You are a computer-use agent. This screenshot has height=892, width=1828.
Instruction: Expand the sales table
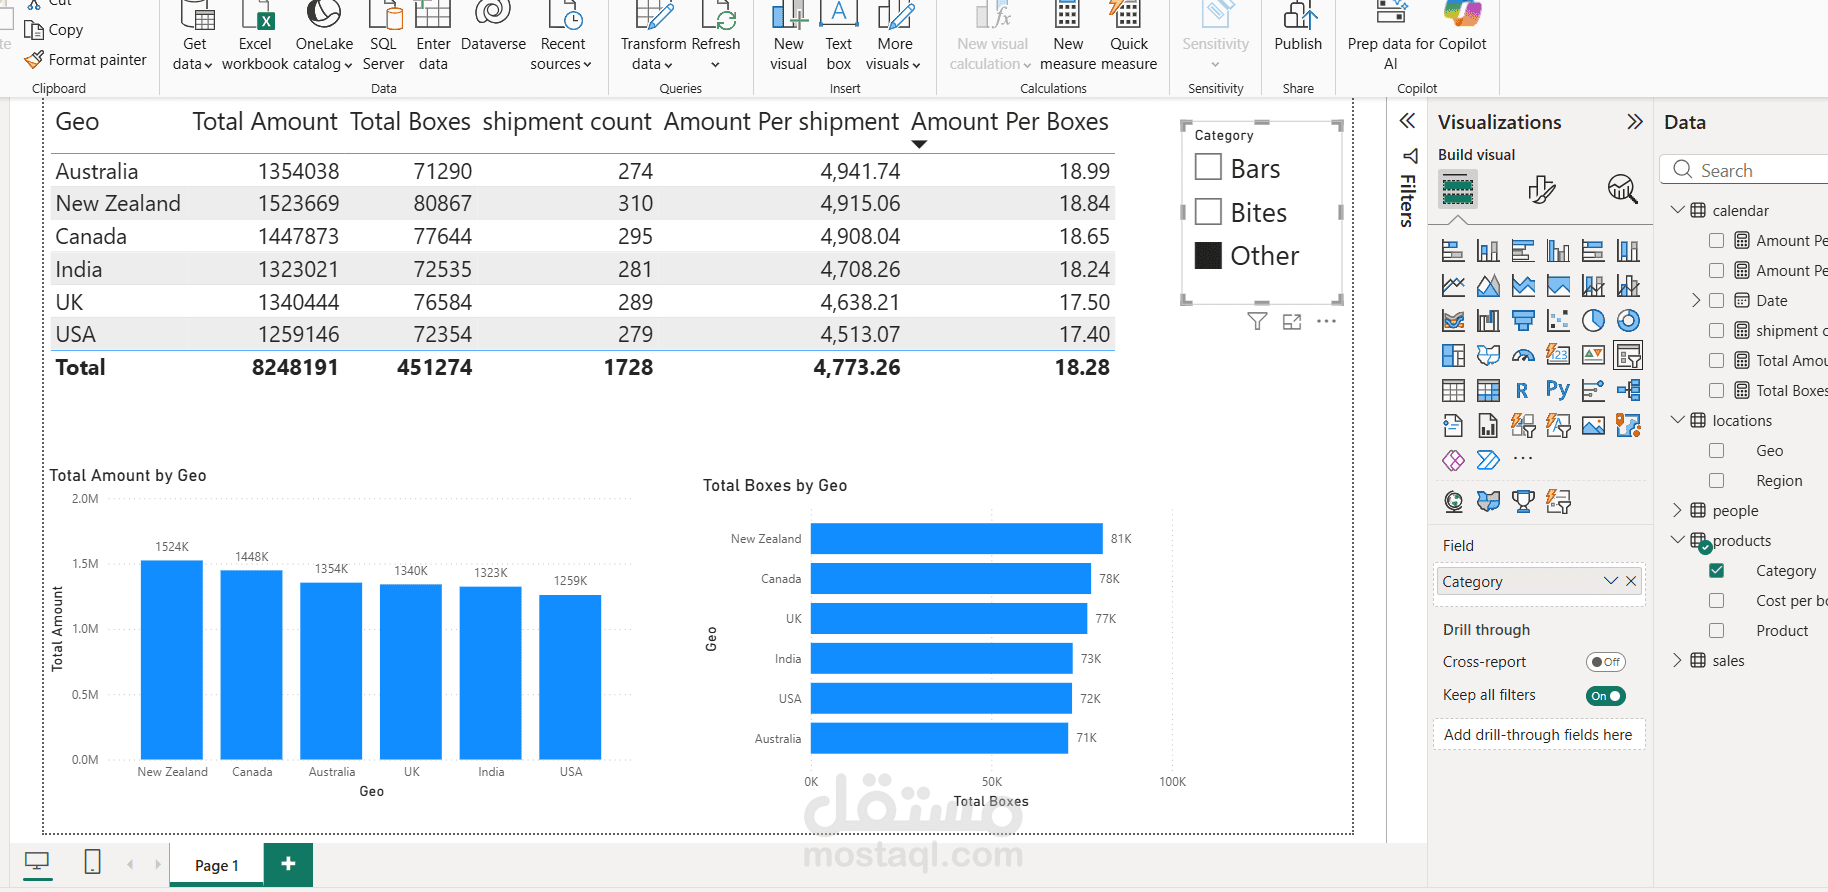click(x=1678, y=660)
